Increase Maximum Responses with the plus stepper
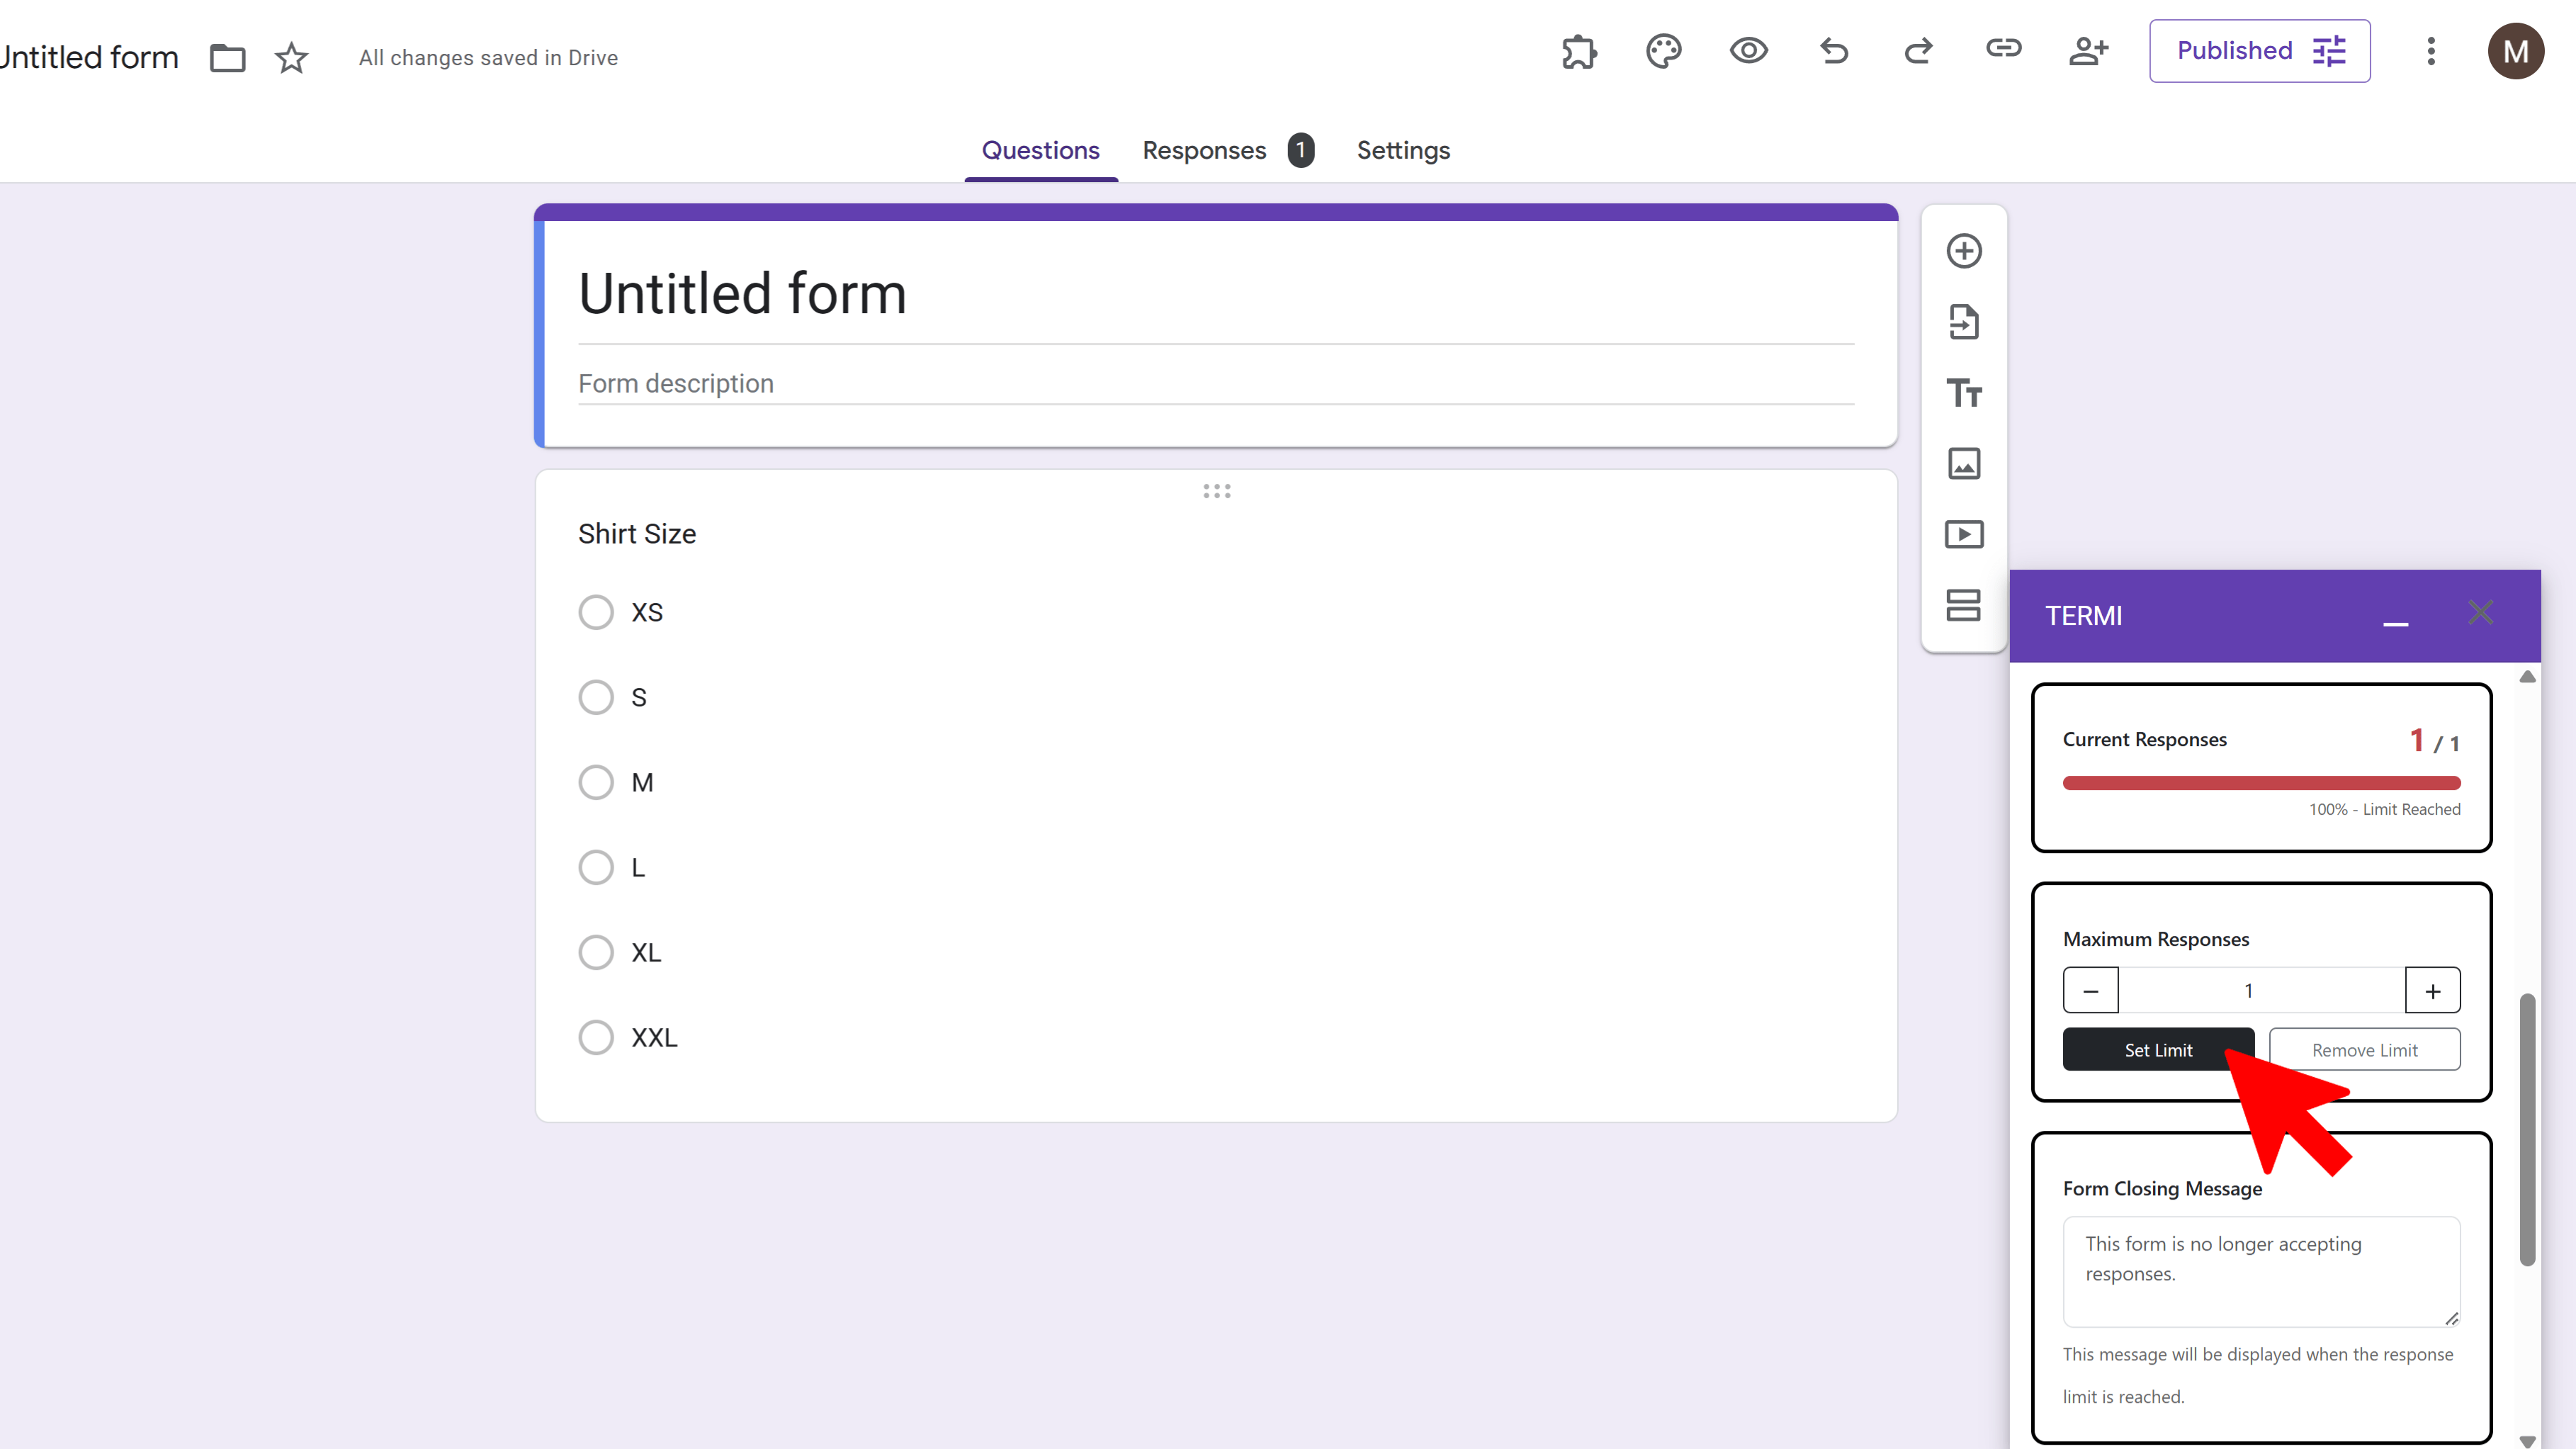 [2433, 990]
